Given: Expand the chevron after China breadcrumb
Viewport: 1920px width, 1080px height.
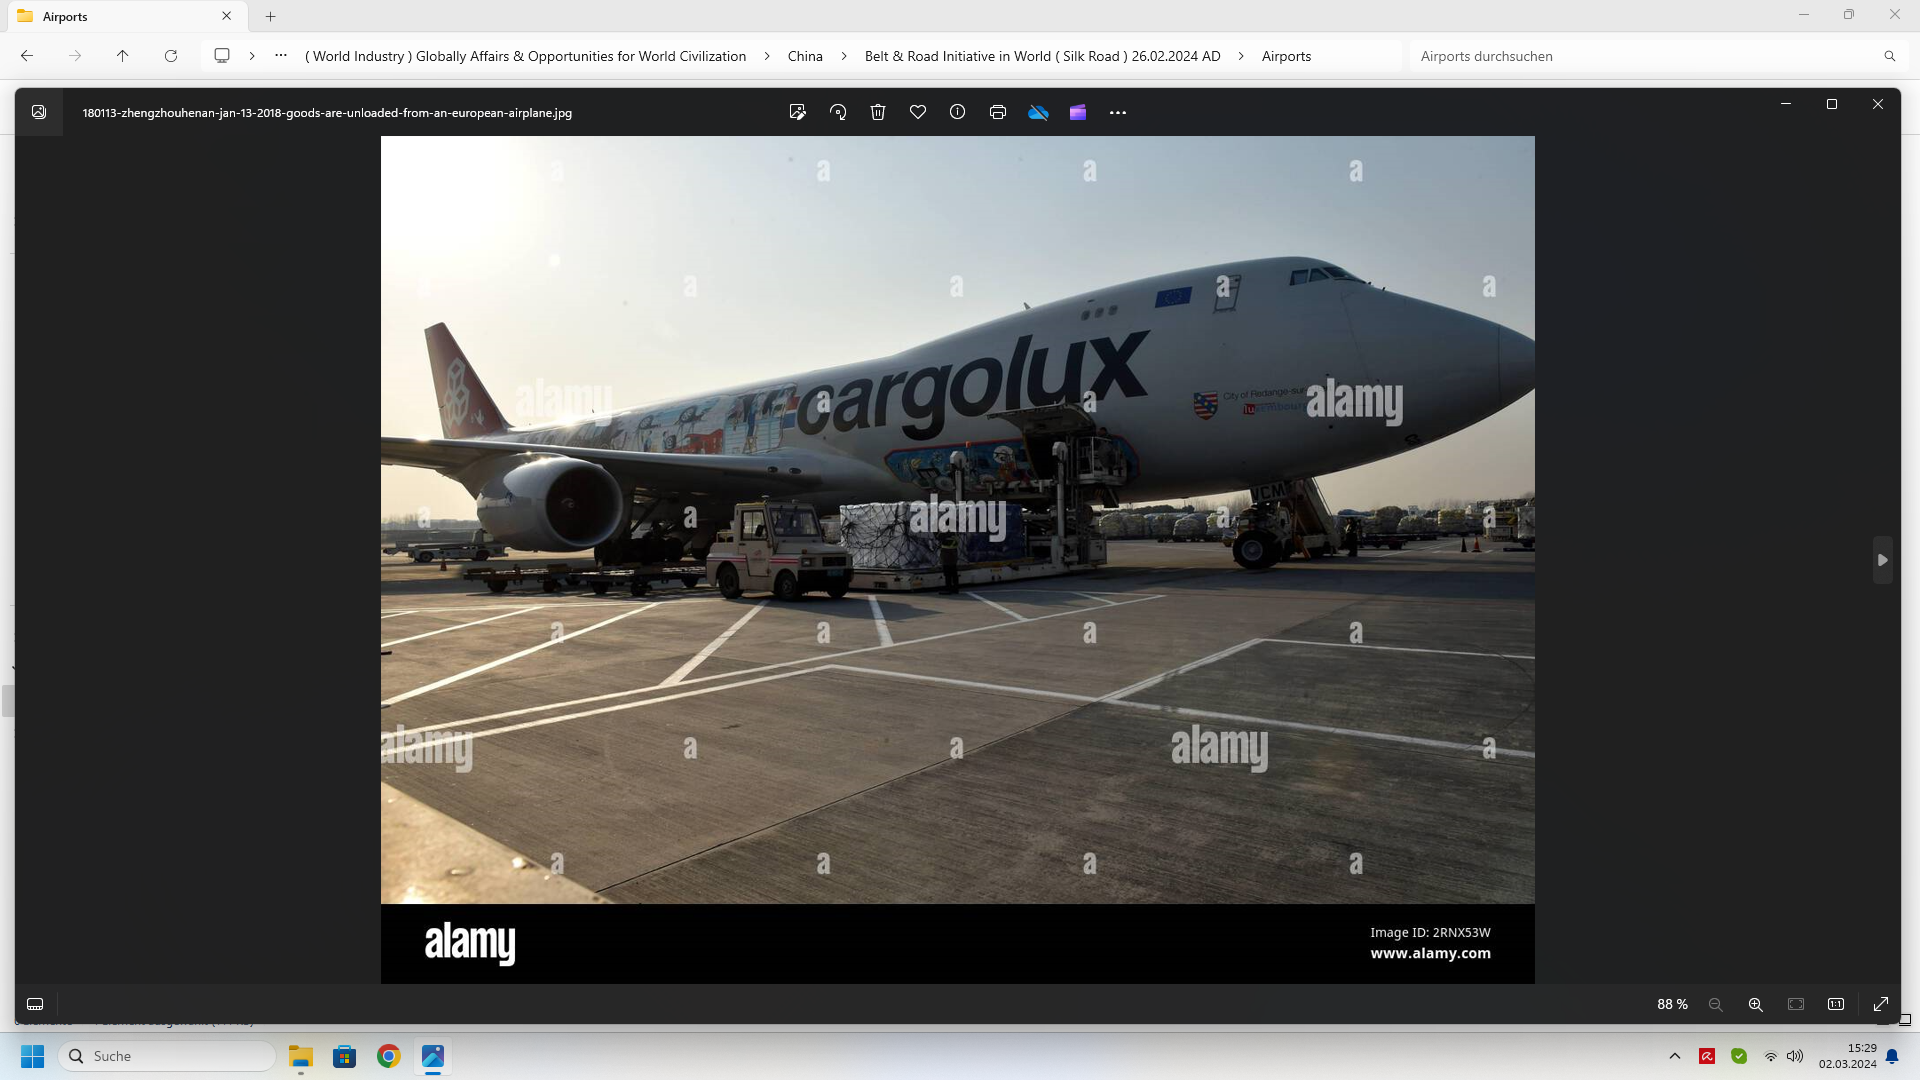Looking at the screenshot, I should point(844,56).
